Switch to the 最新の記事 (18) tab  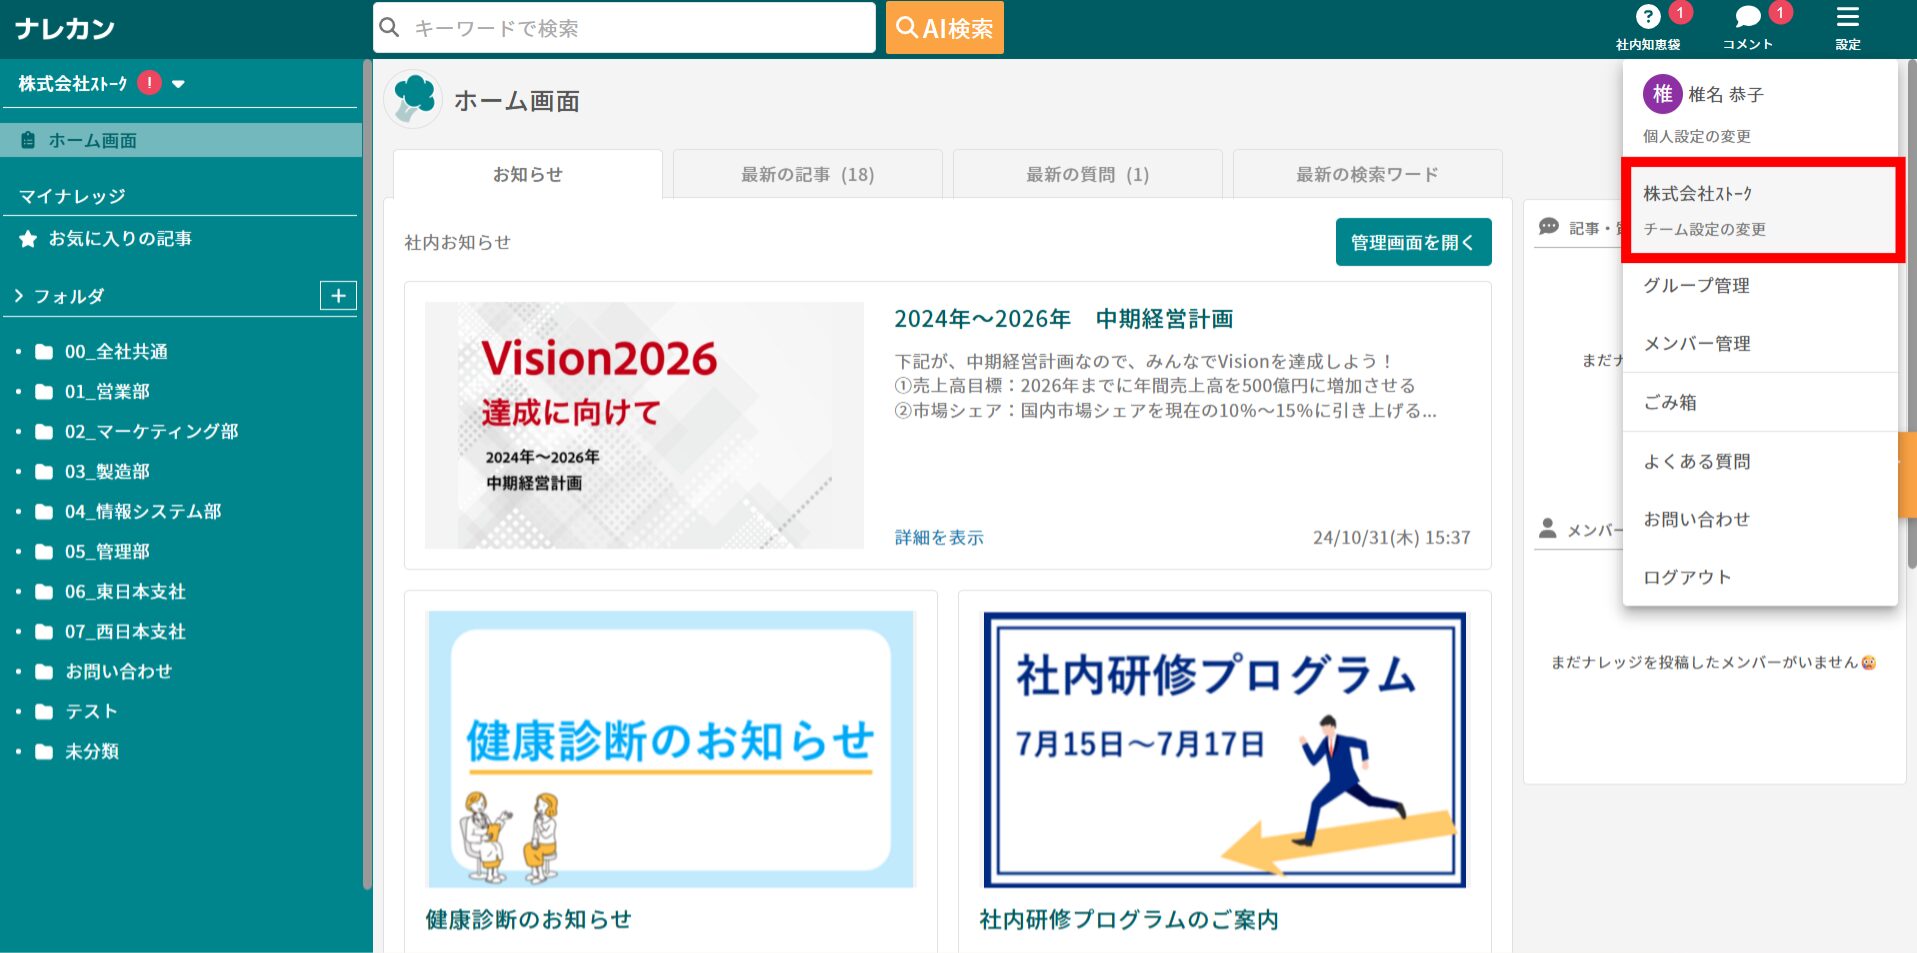click(x=808, y=174)
